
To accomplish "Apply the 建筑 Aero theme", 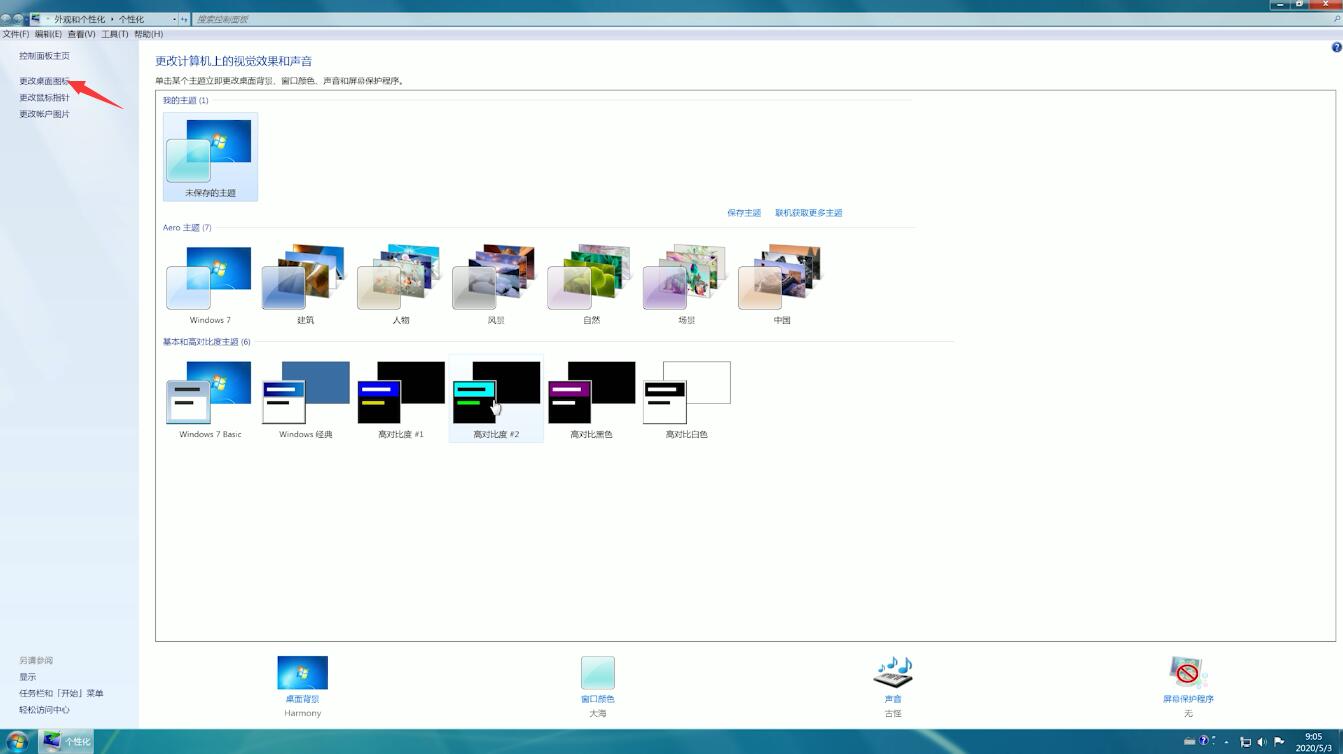I will [x=305, y=284].
